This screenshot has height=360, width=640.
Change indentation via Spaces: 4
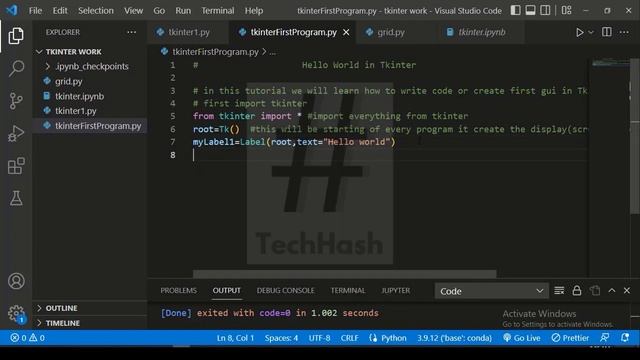pyautogui.click(x=281, y=338)
